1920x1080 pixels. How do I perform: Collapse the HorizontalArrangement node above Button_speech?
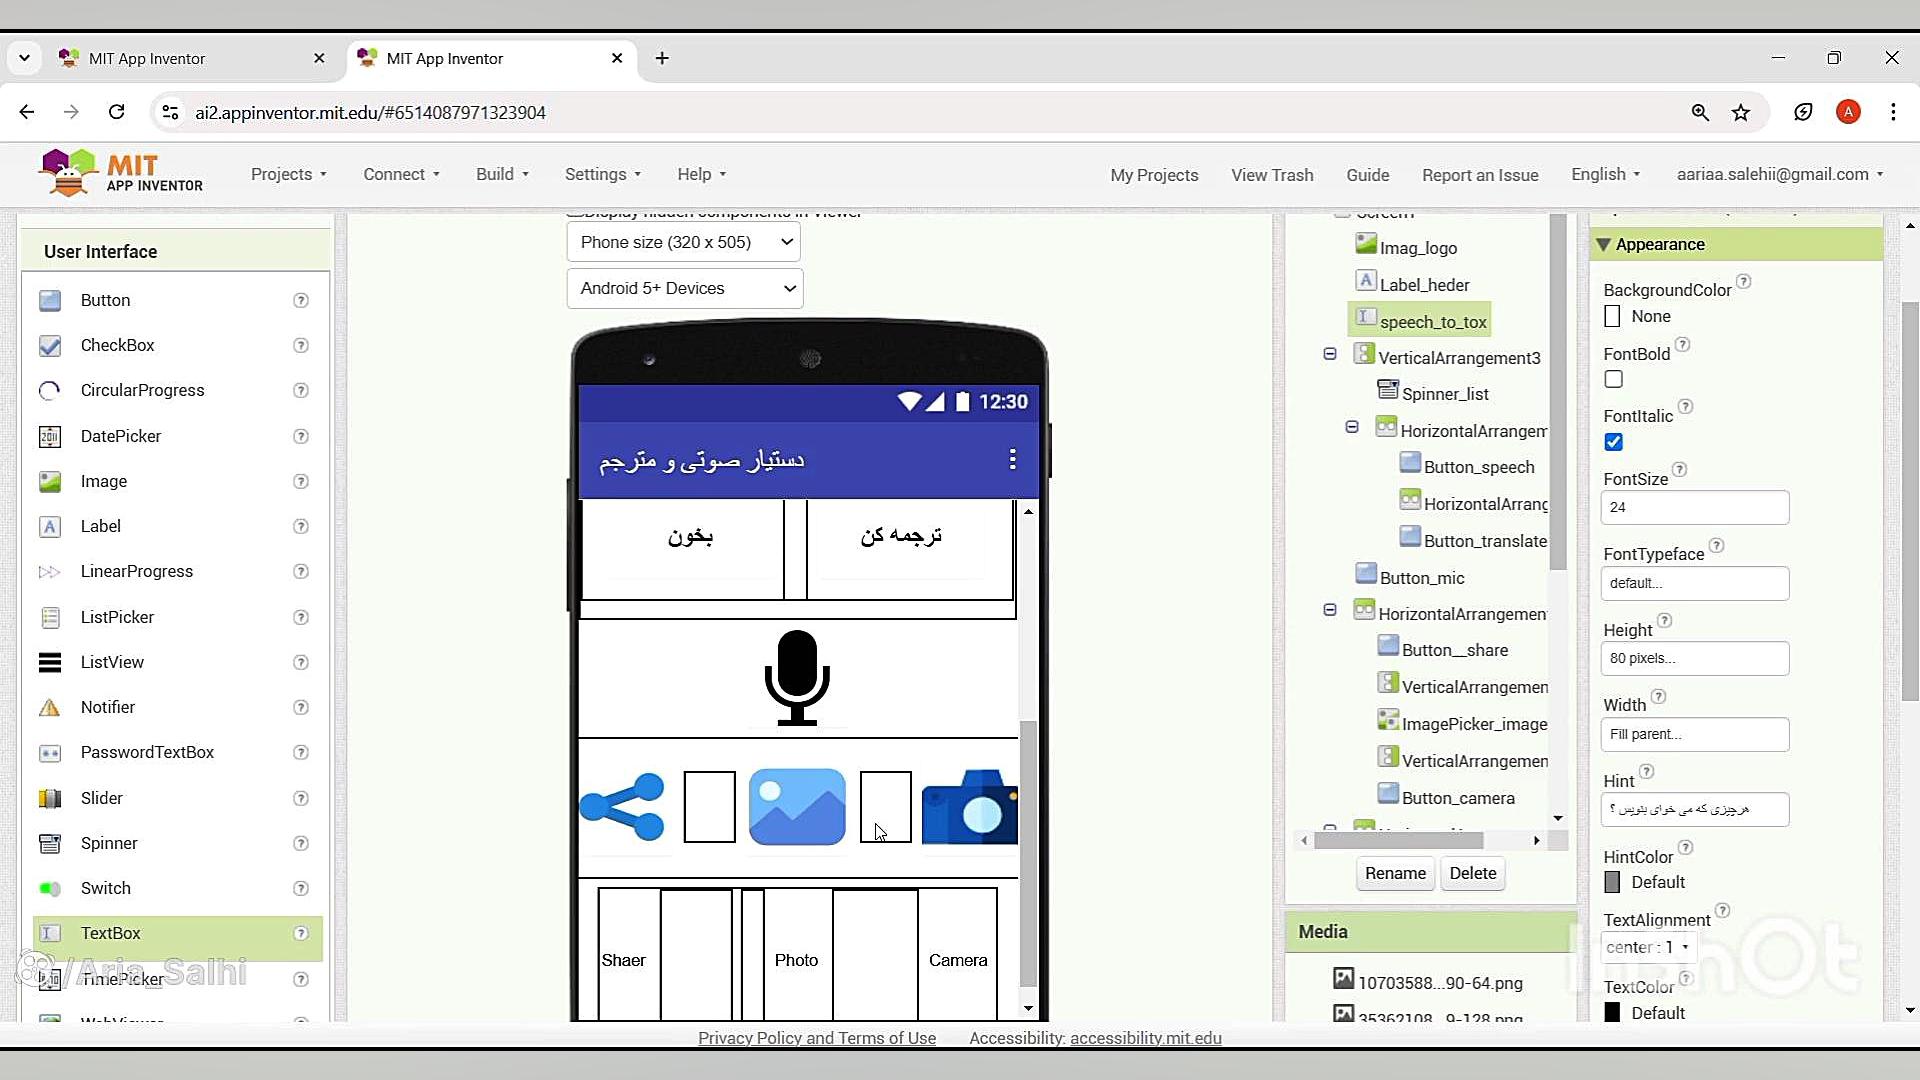coord(1351,427)
